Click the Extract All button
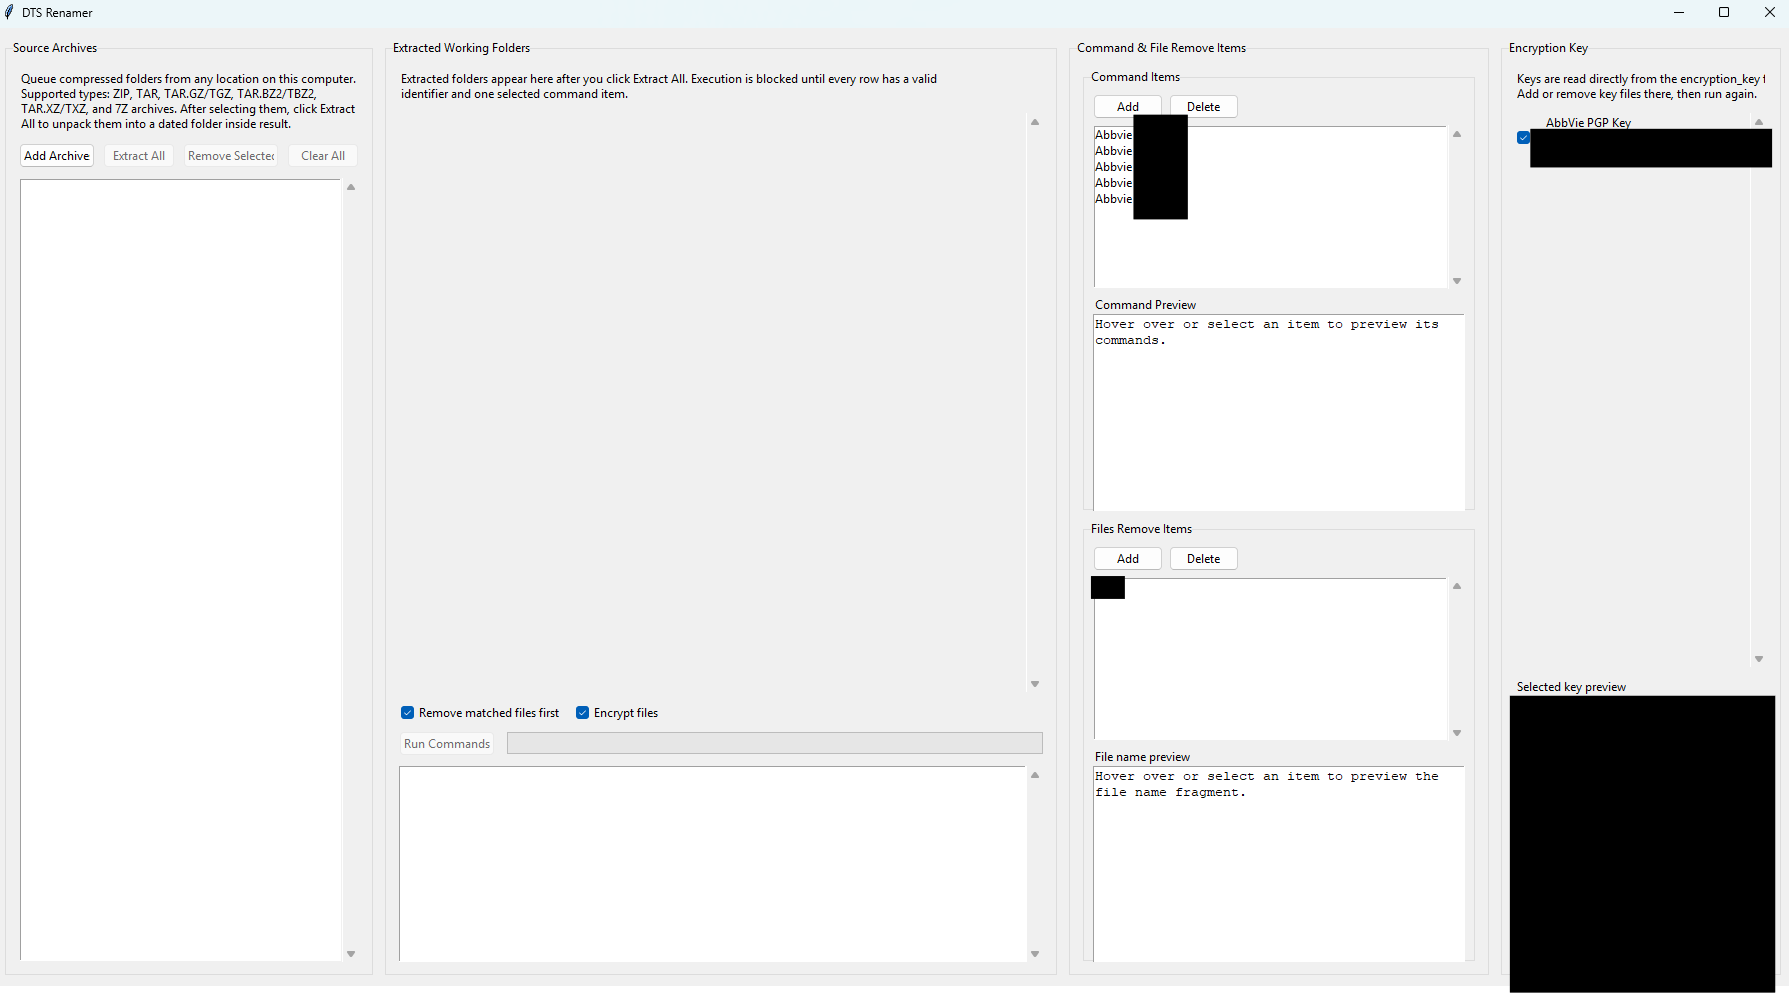The height and width of the screenshot is (994, 1789). [139, 156]
